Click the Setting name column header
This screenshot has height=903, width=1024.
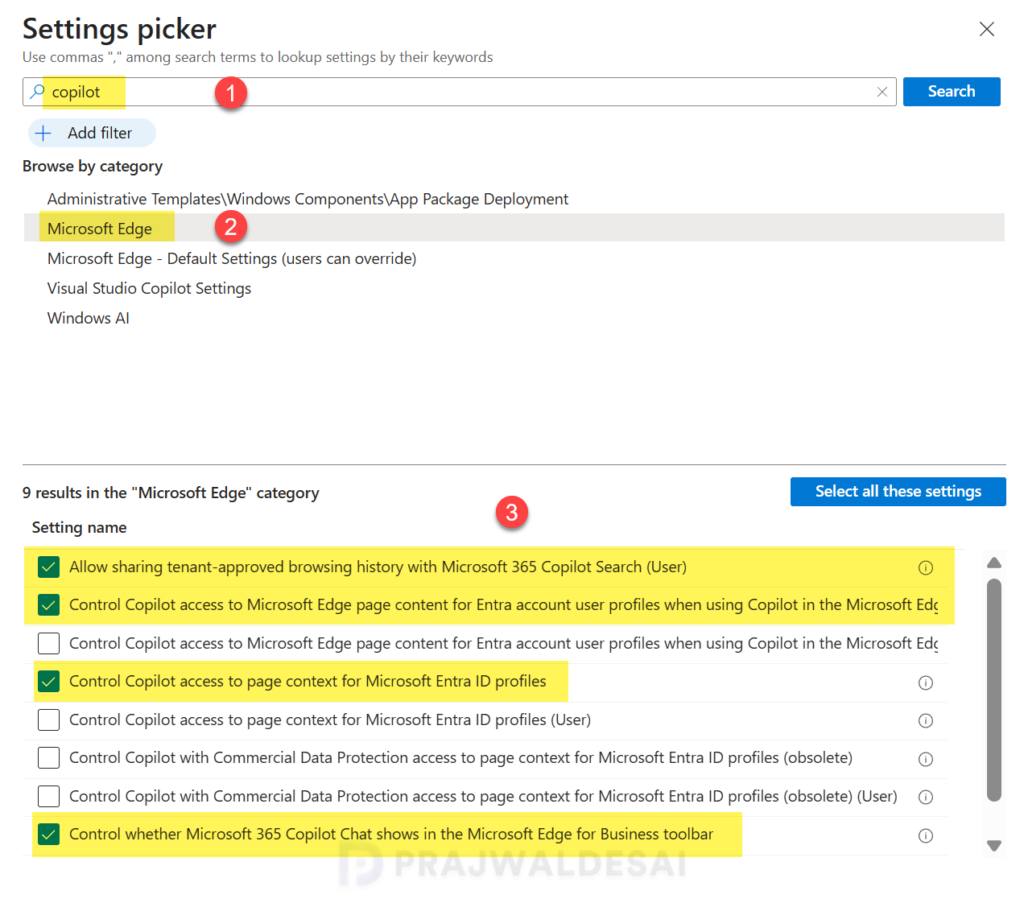tap(79, 528)
